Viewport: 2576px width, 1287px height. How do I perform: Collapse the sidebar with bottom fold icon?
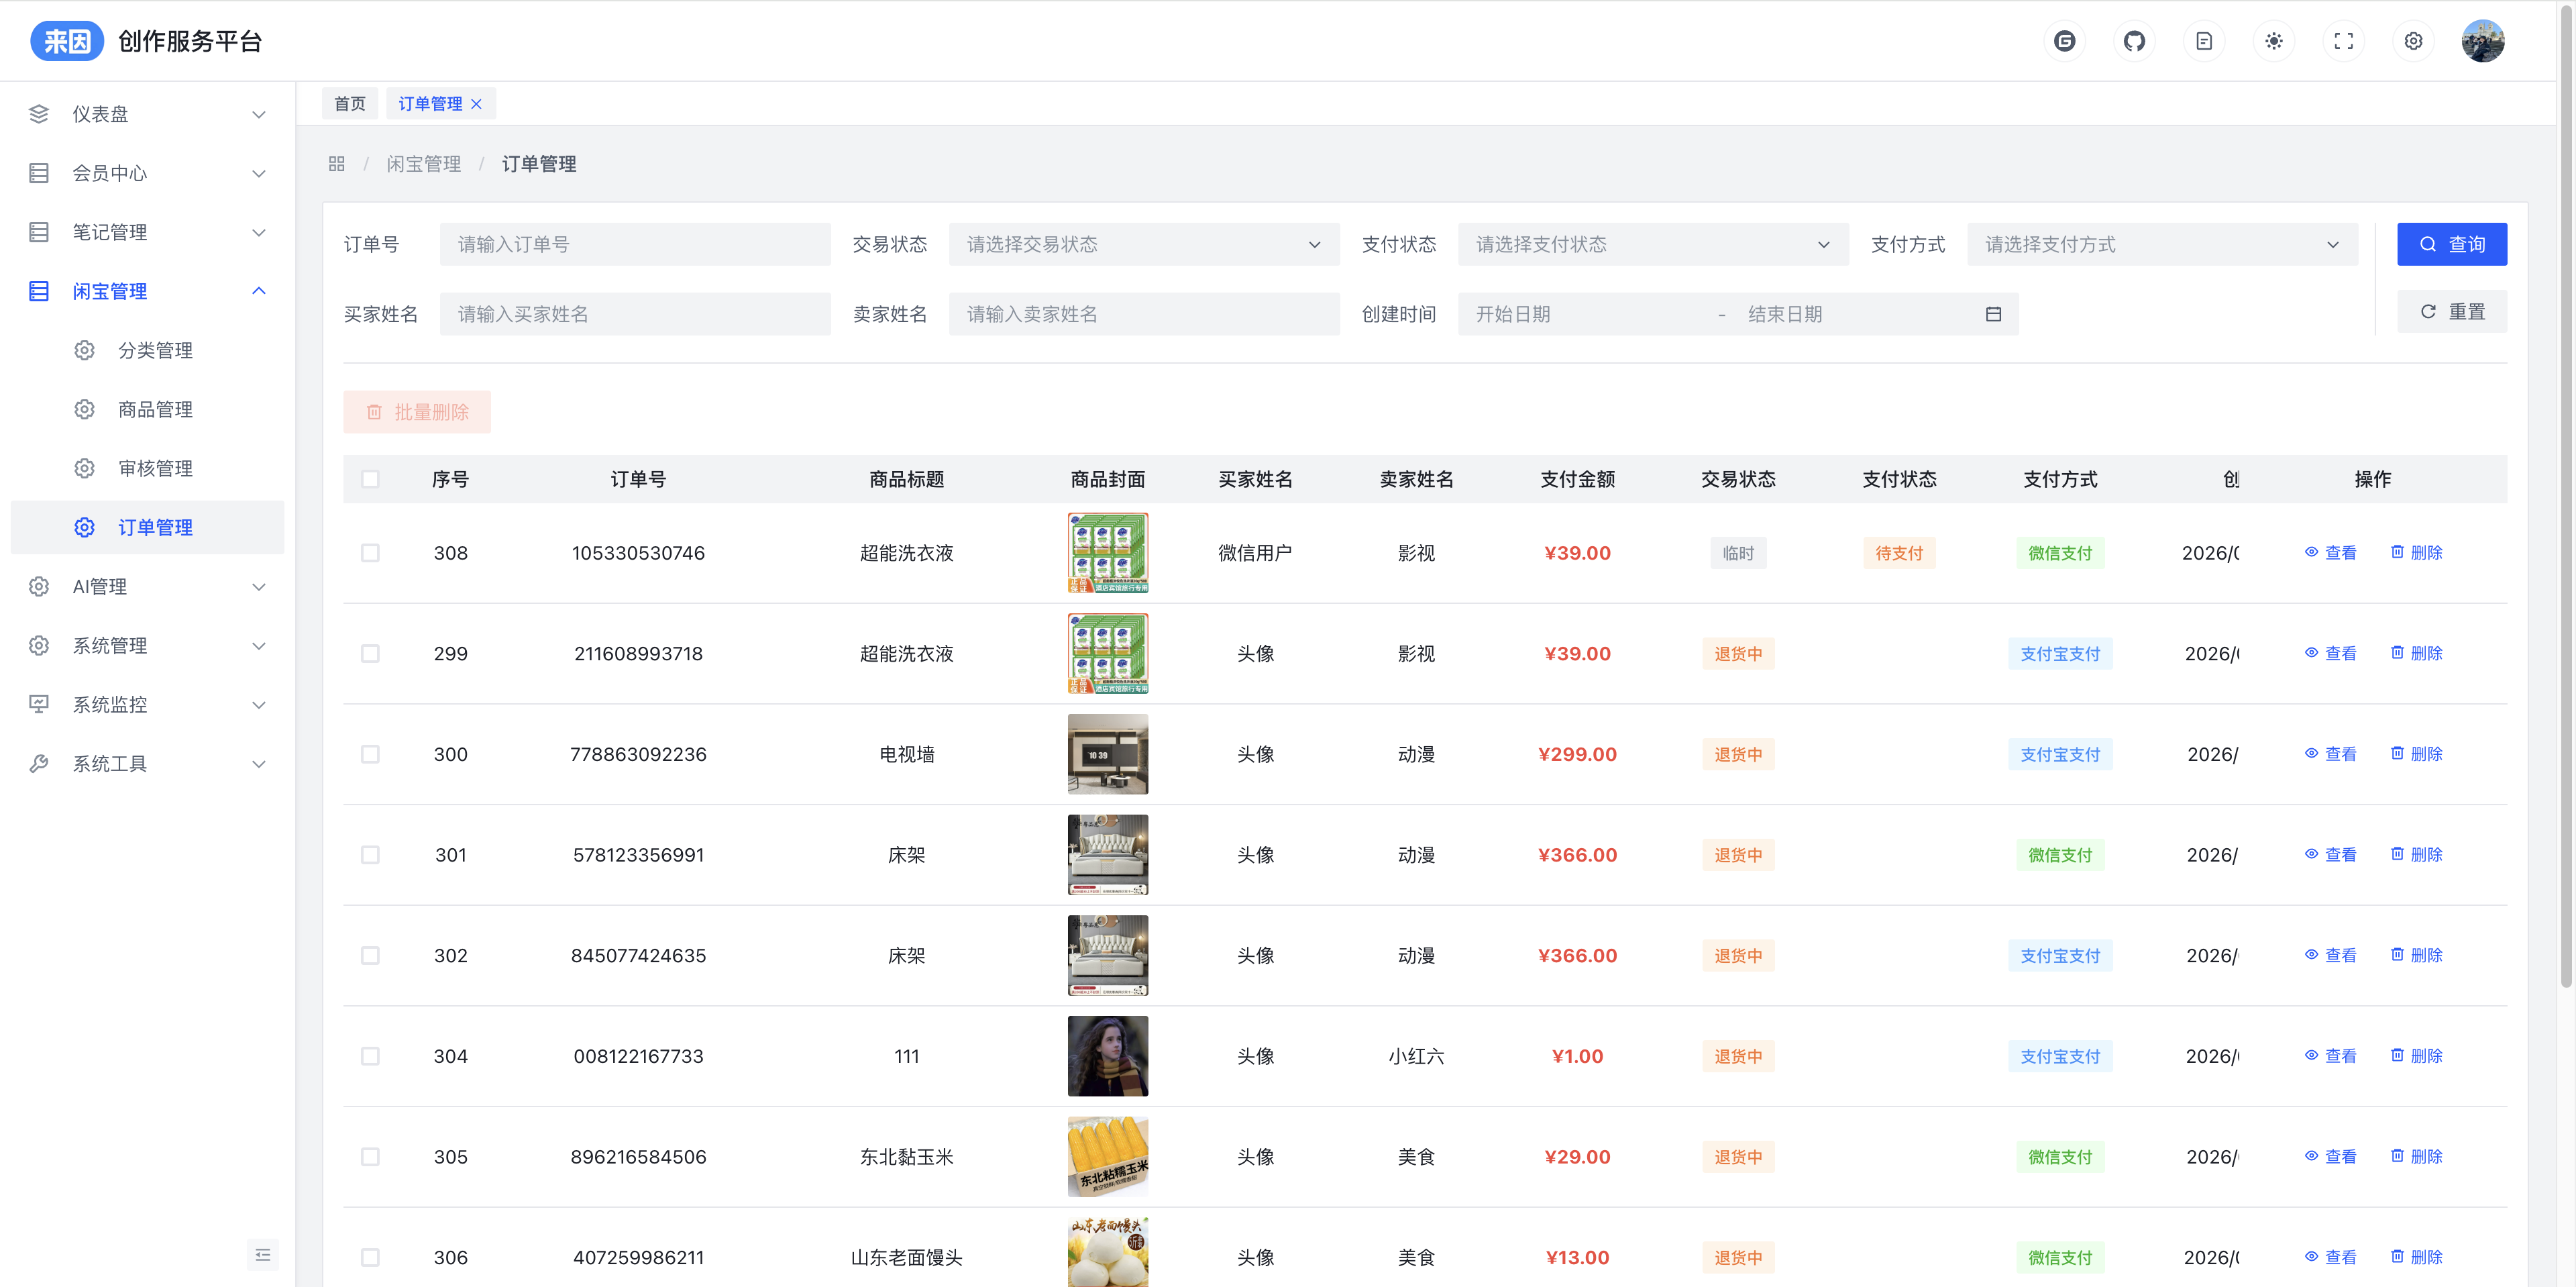263,1254
